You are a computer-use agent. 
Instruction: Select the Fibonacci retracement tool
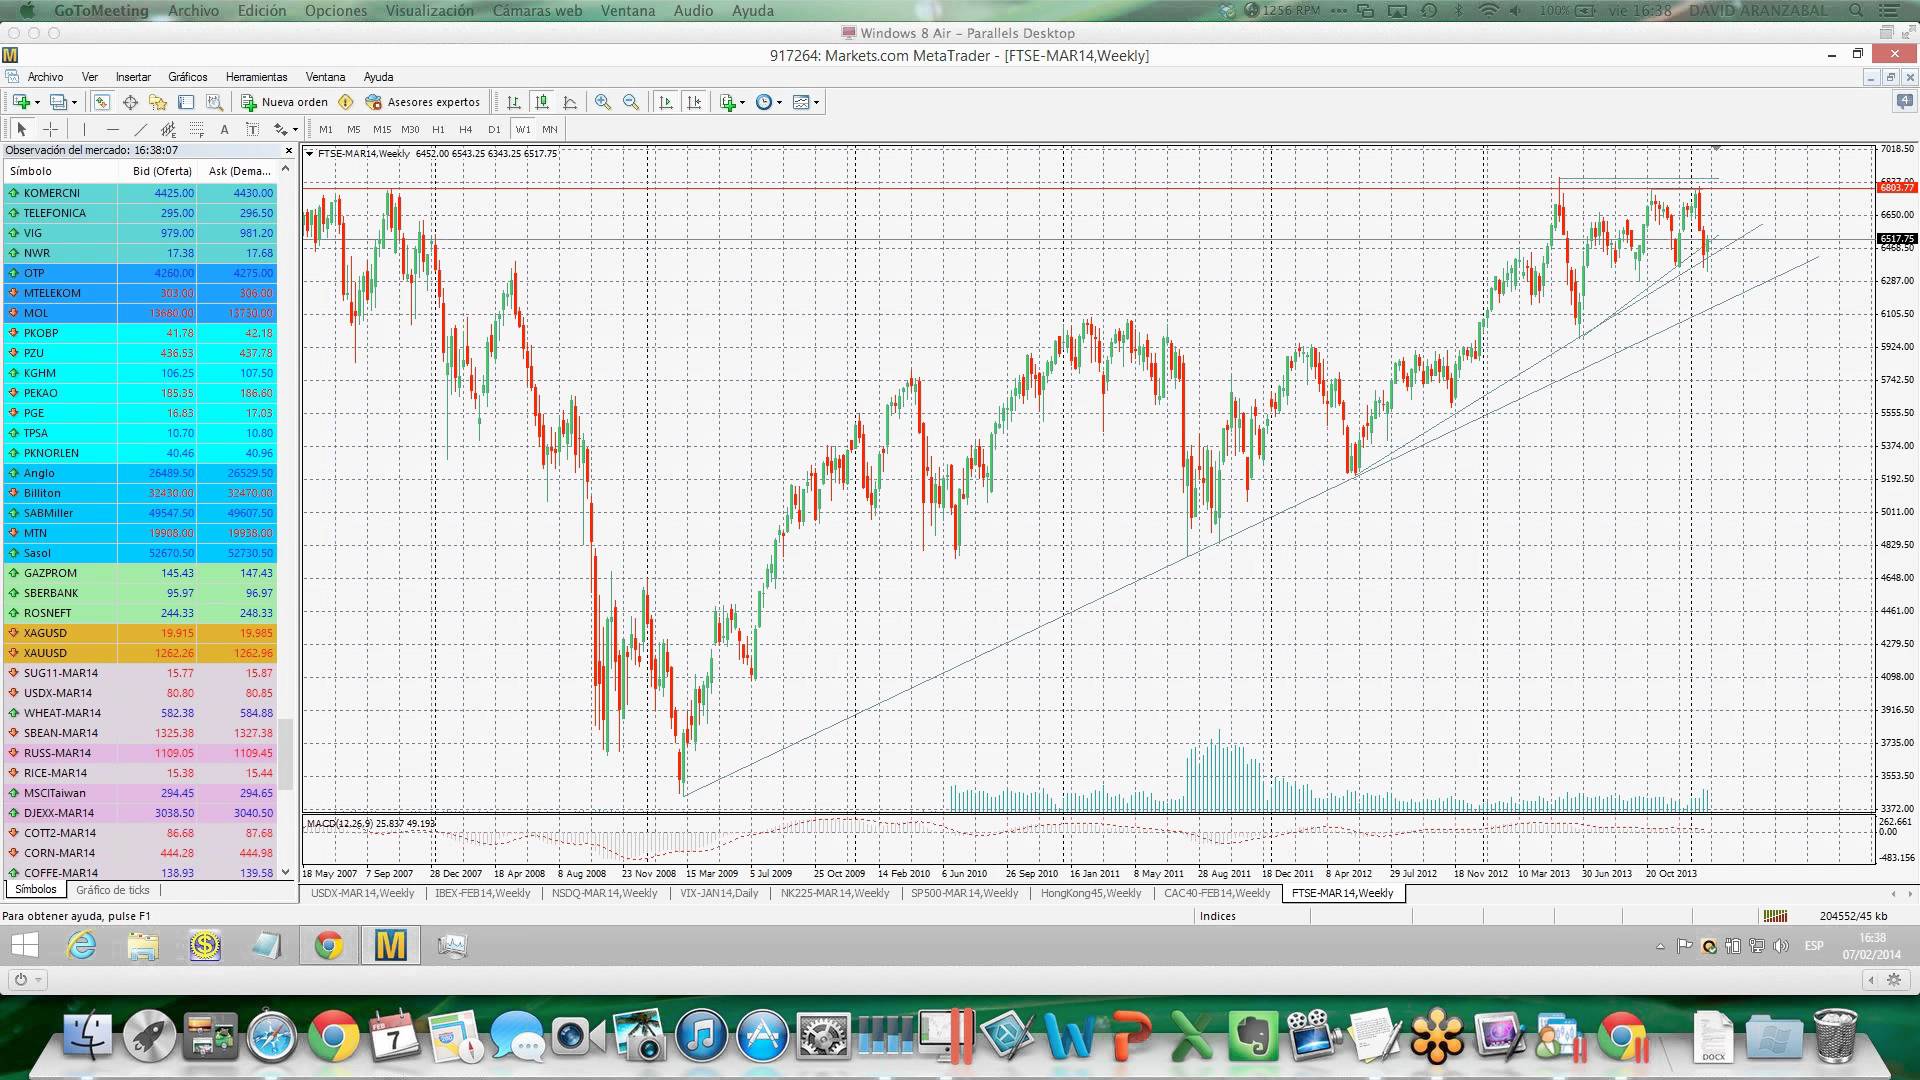tap(197, 129)
